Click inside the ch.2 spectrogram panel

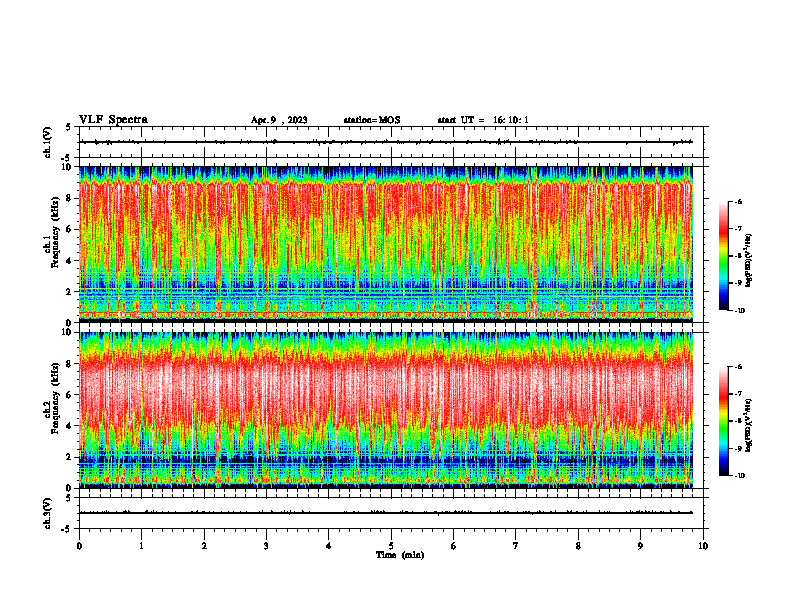386,410
